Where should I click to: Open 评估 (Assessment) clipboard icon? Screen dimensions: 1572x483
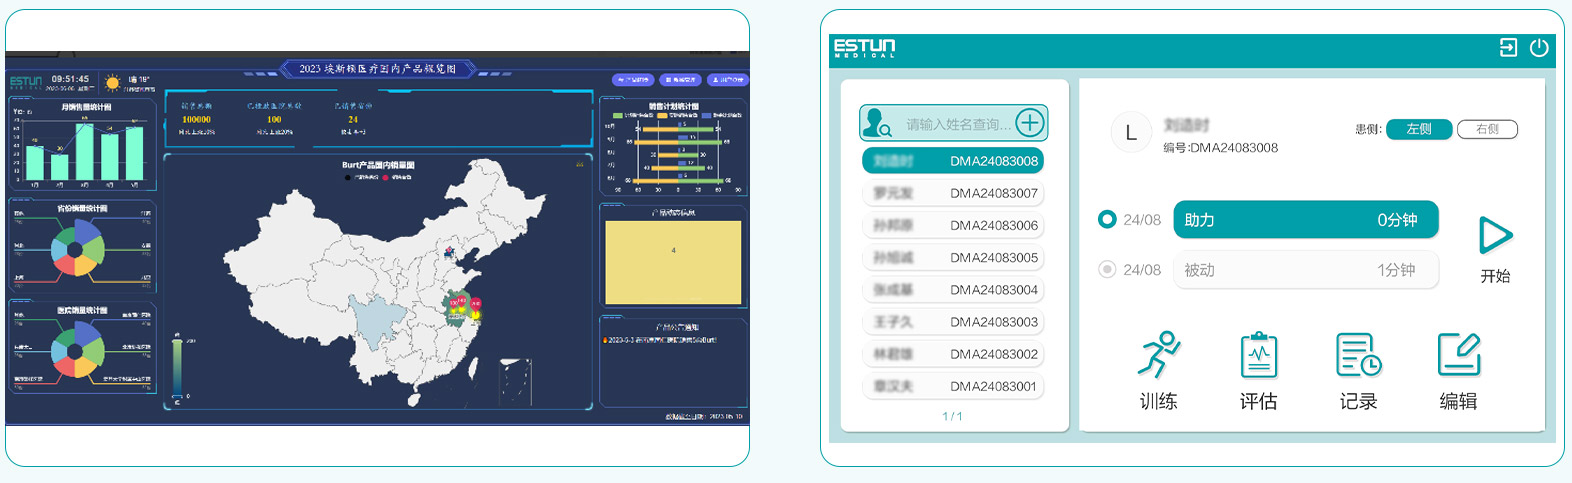[1258, 355]
